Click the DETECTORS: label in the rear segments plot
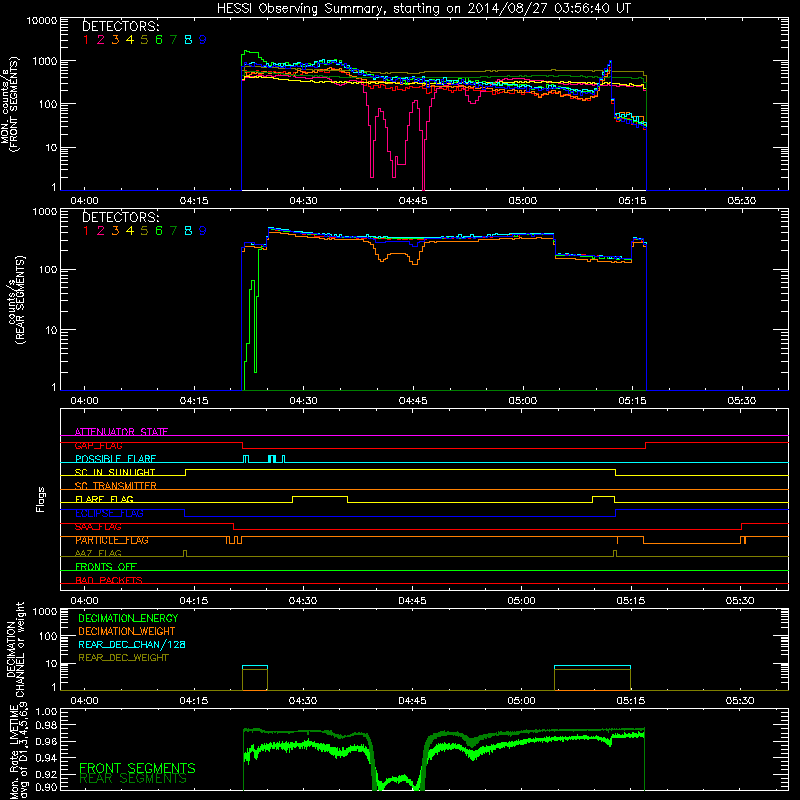Image resolution: width=800 pixels, height=800 pixels. click(x=120, y=217)
